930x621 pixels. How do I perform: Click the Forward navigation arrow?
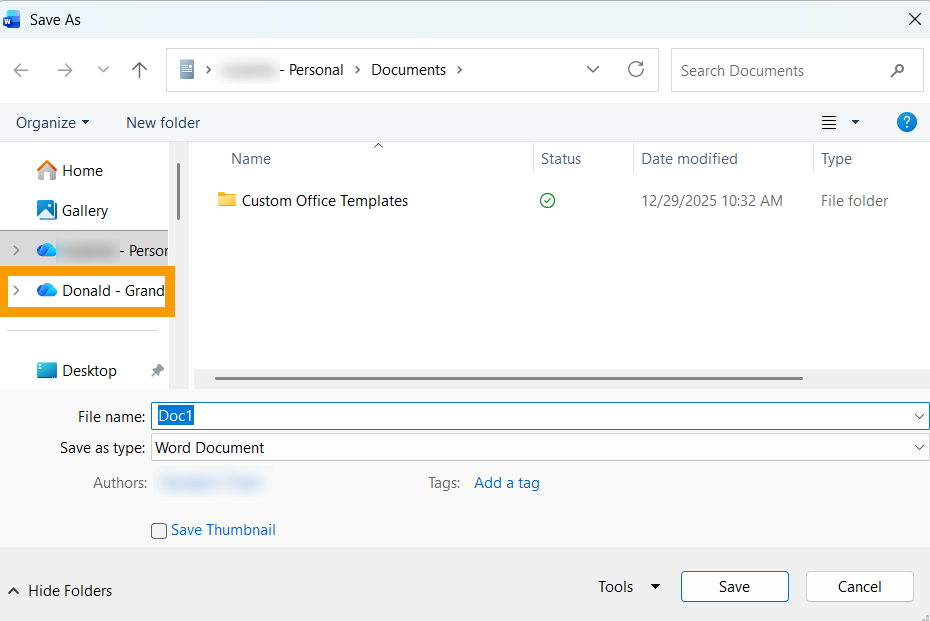(65, 70)
